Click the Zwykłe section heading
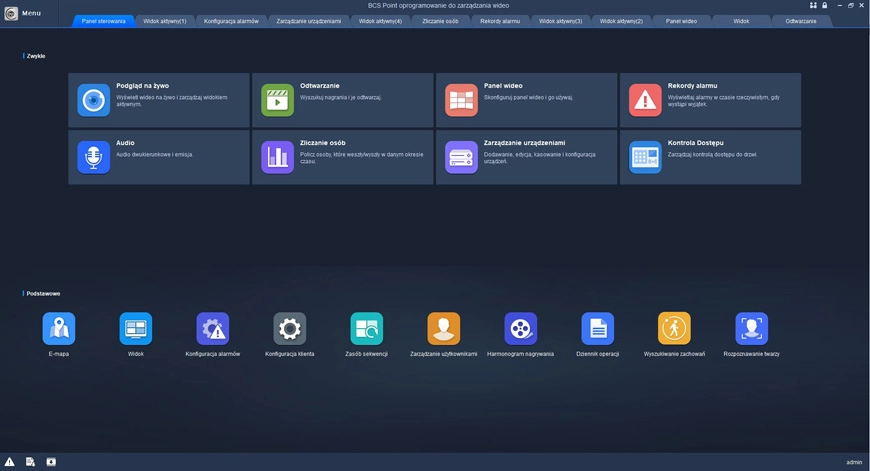 coord(36,56)
